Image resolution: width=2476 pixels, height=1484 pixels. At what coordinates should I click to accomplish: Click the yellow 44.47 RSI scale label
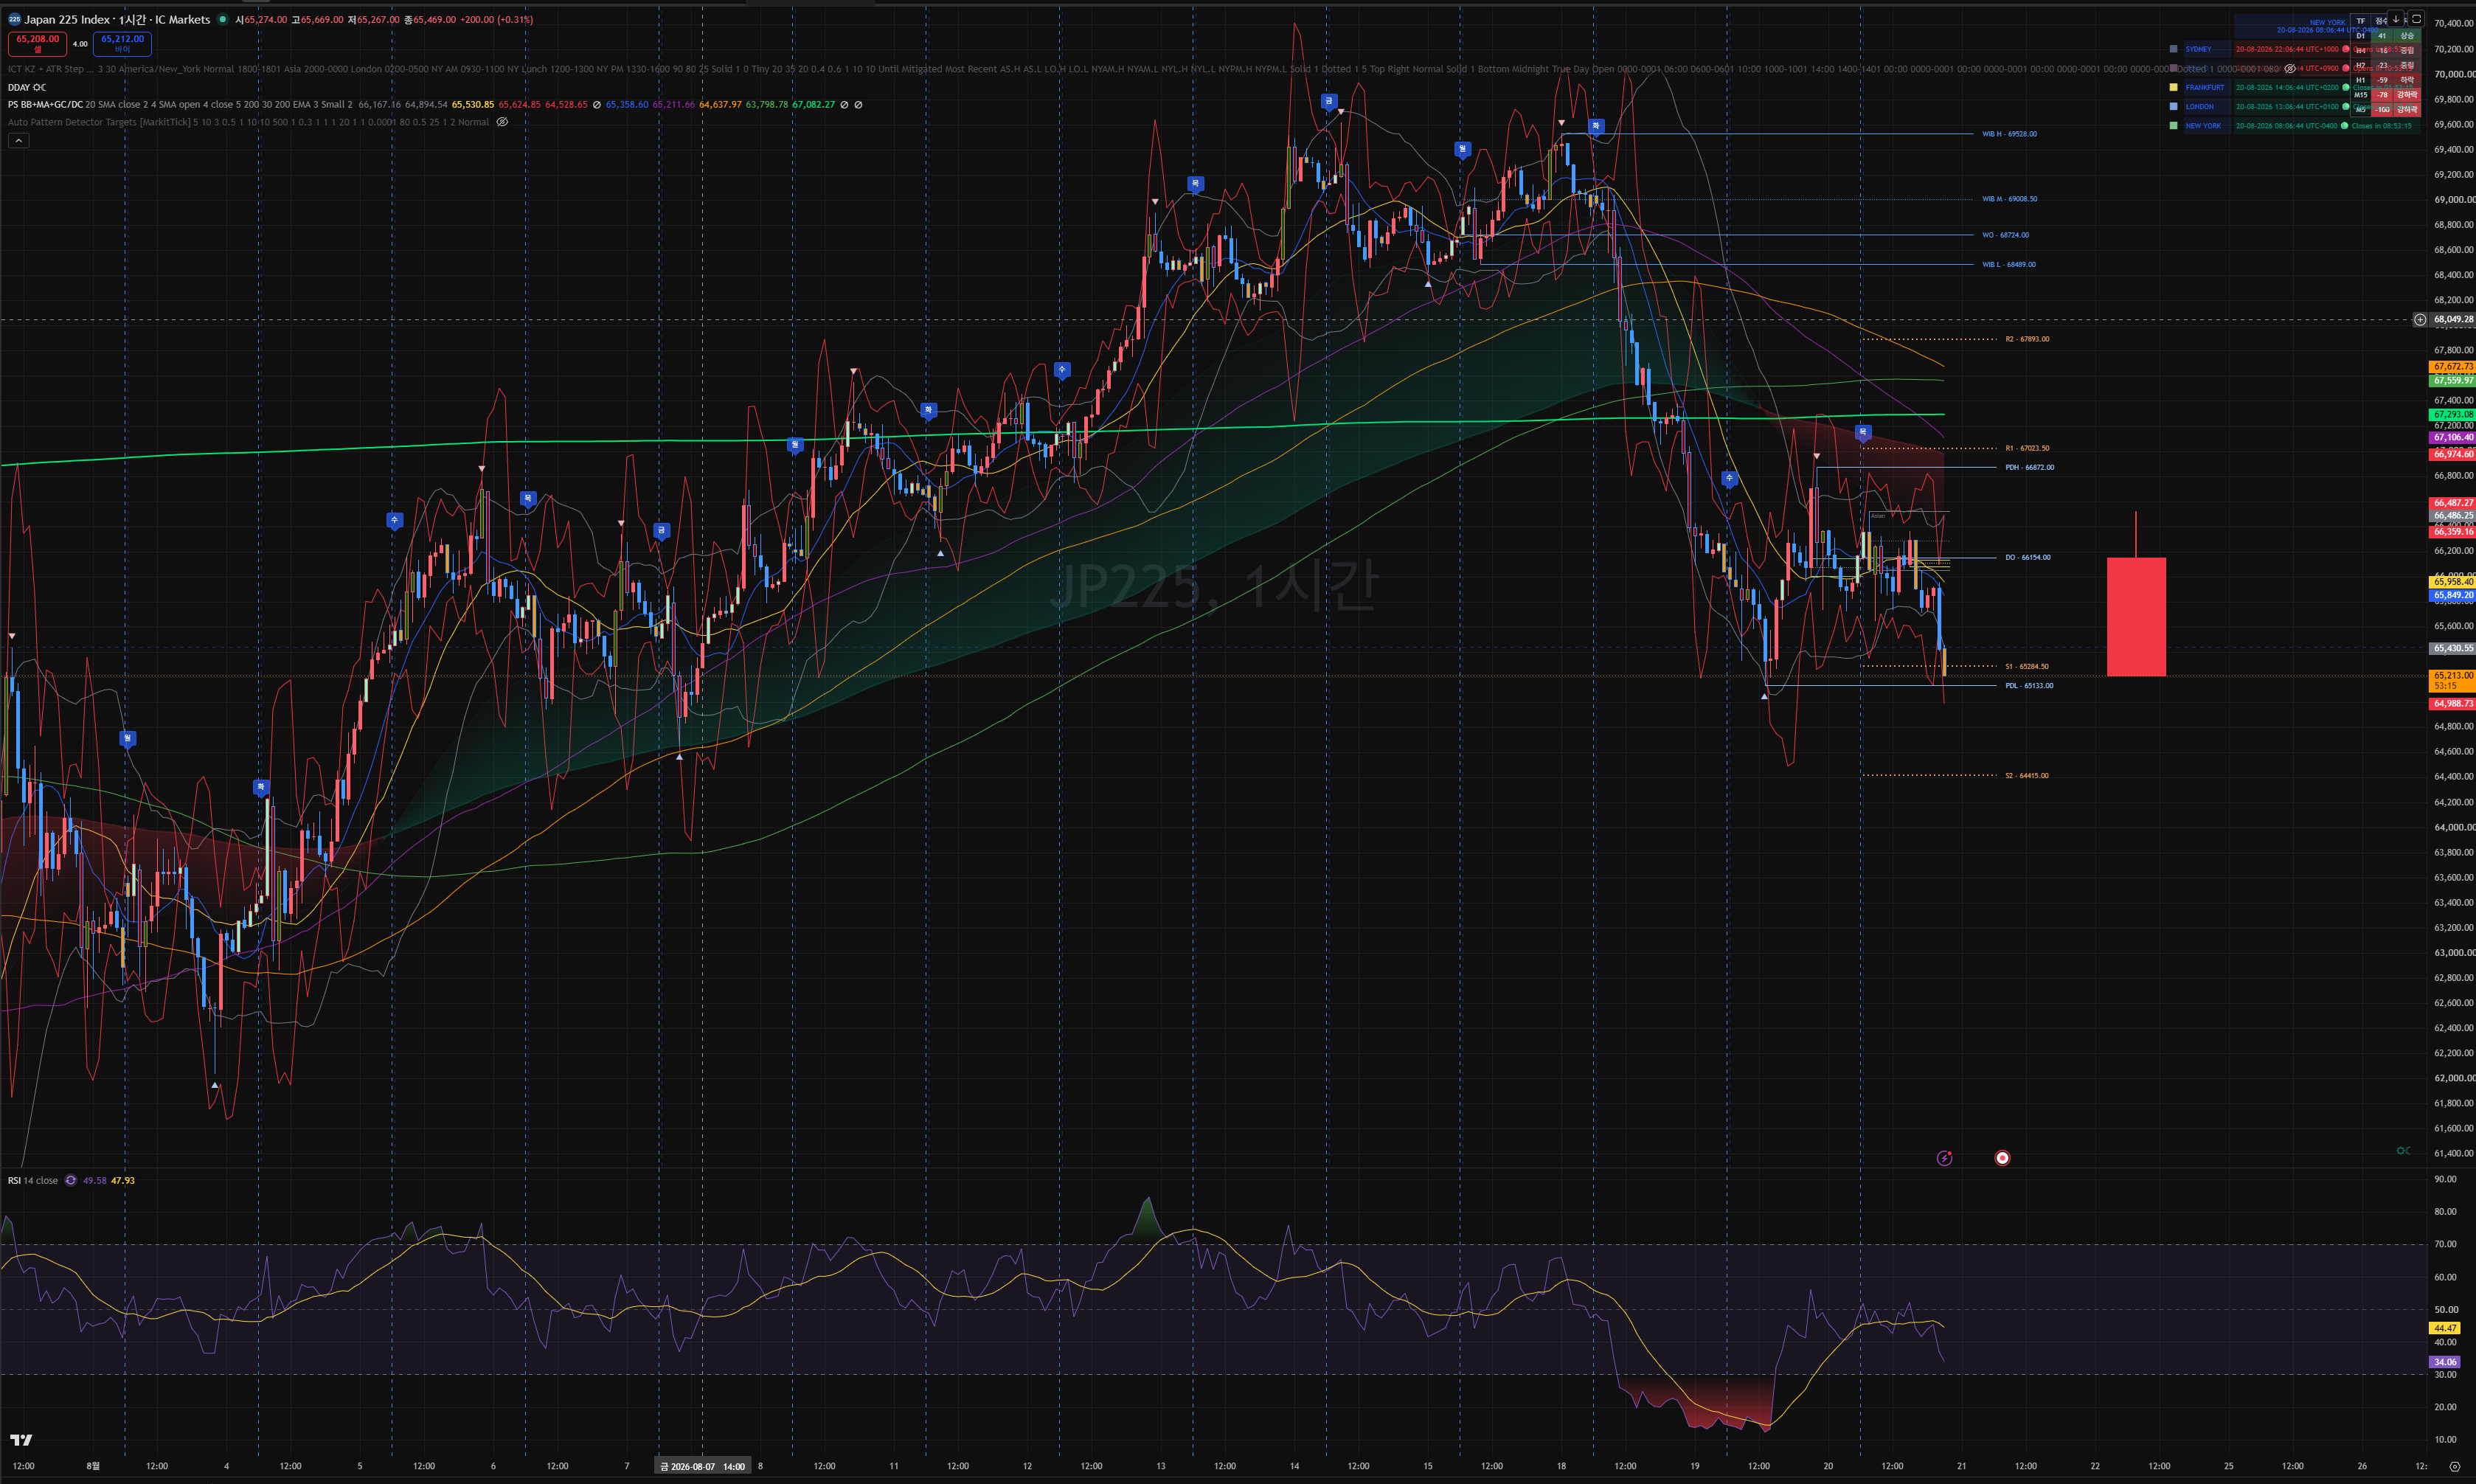2445,1328
